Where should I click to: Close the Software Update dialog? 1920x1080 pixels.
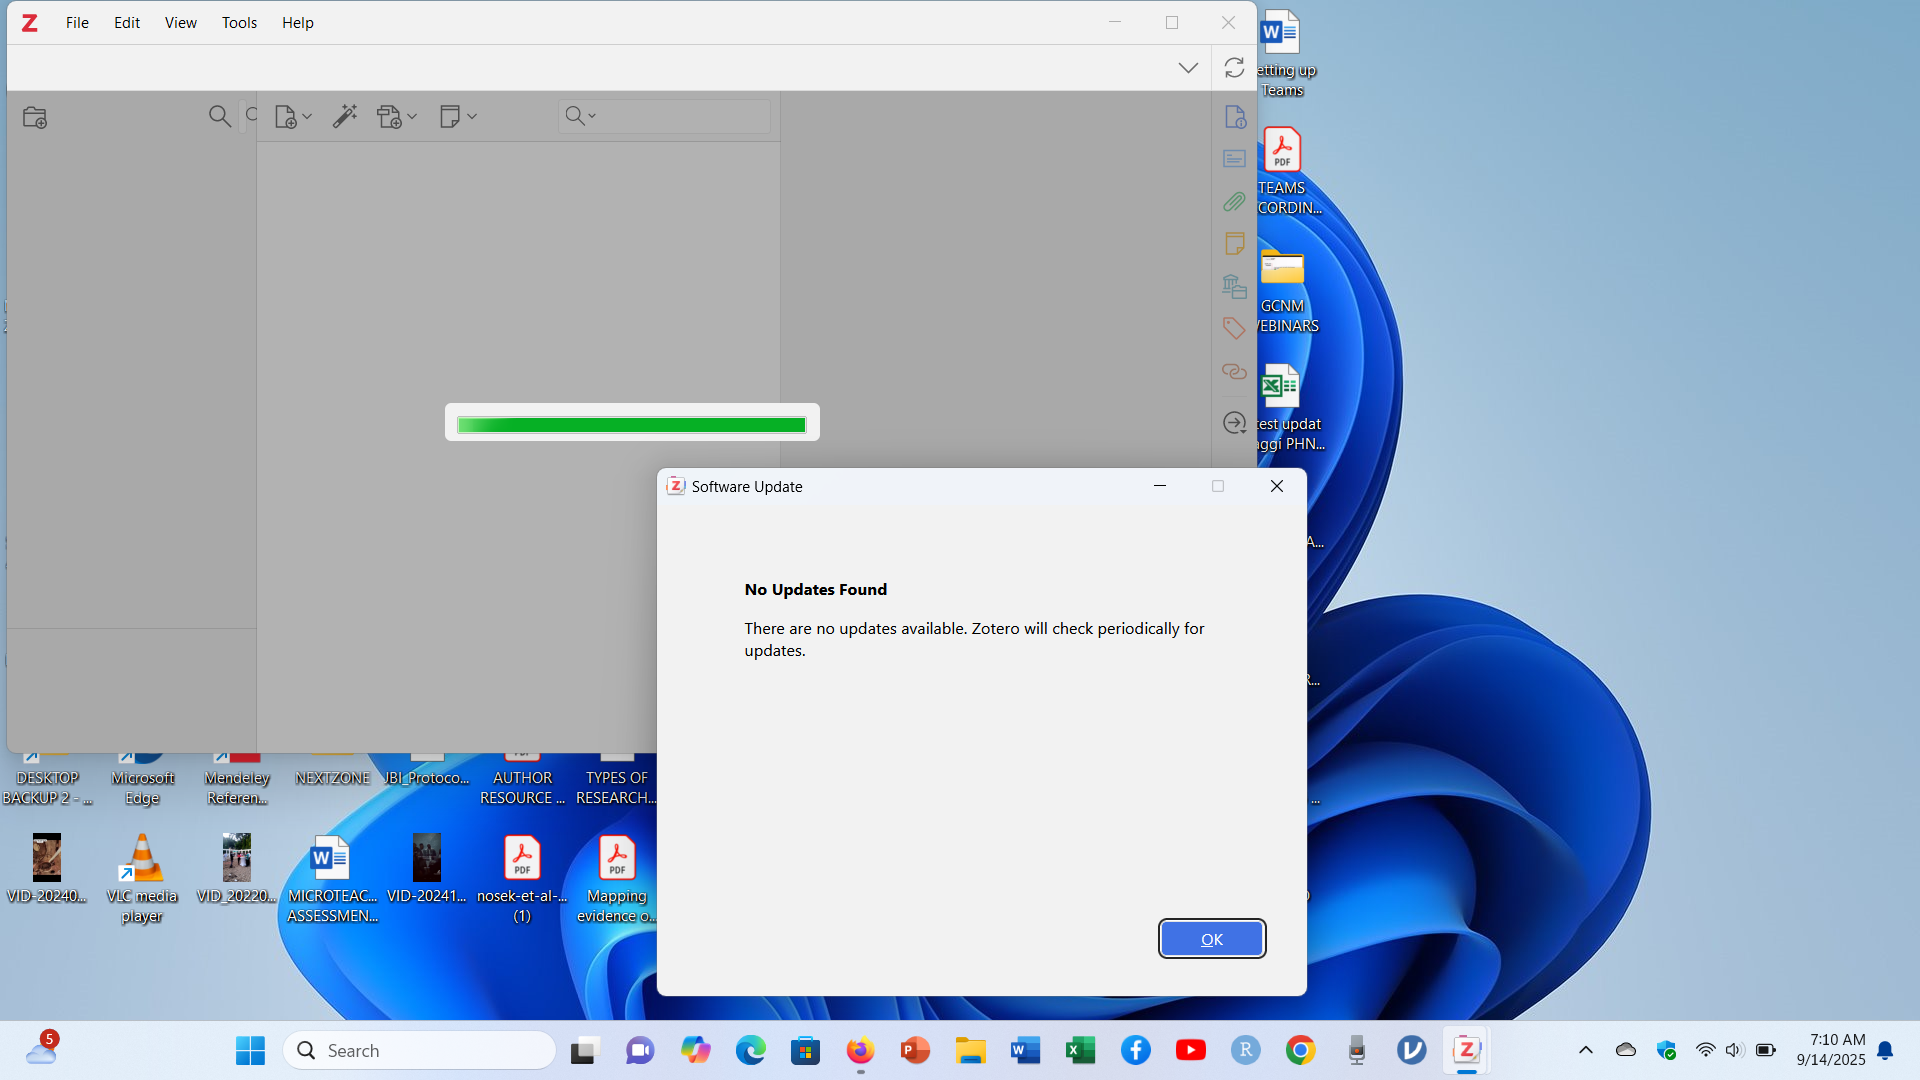coord(1277,486)
